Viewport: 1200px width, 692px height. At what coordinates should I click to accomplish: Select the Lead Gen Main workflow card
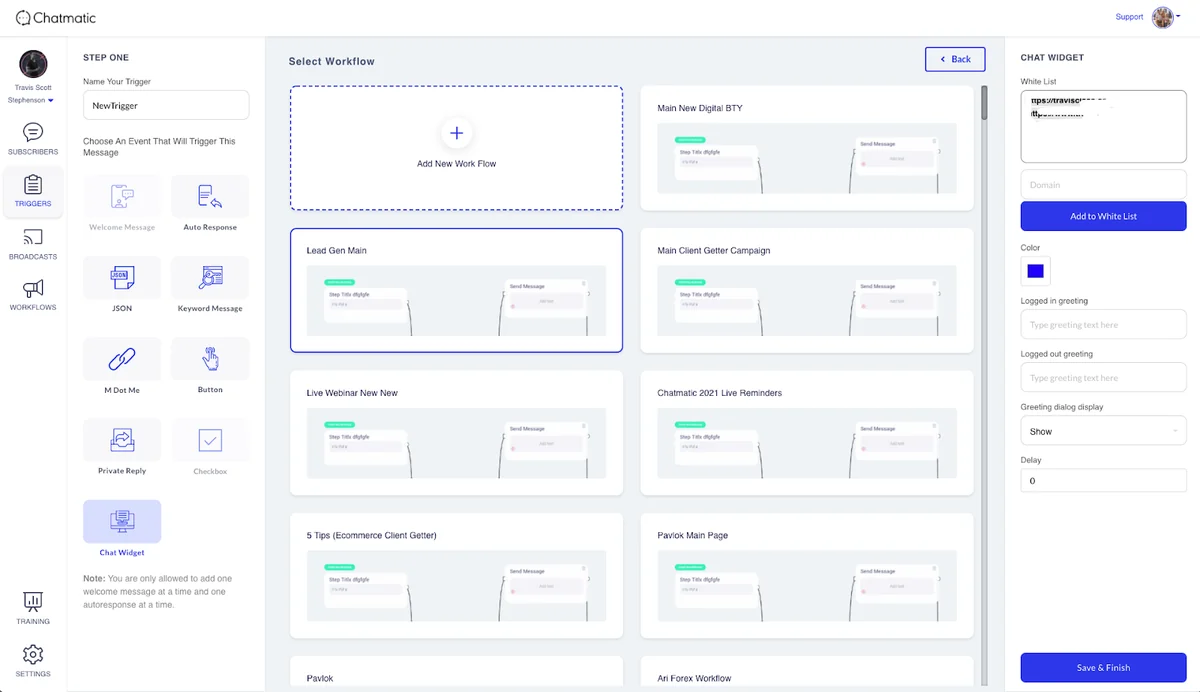tap(456, 290)
